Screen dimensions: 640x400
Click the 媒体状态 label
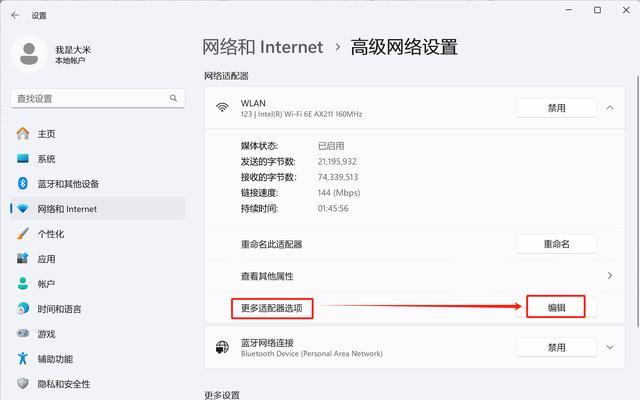tap(259, 146)
